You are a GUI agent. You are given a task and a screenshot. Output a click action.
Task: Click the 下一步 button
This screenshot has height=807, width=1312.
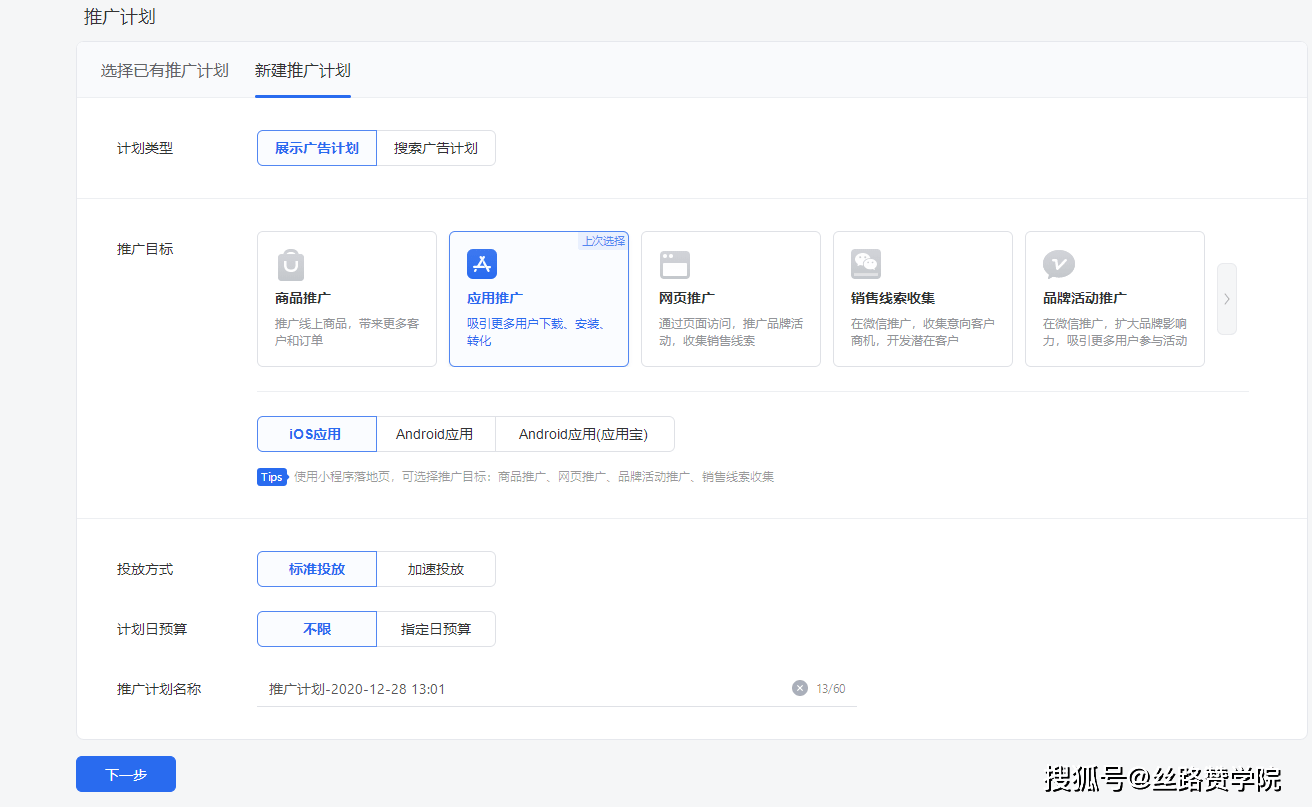[x=126, y=774]
